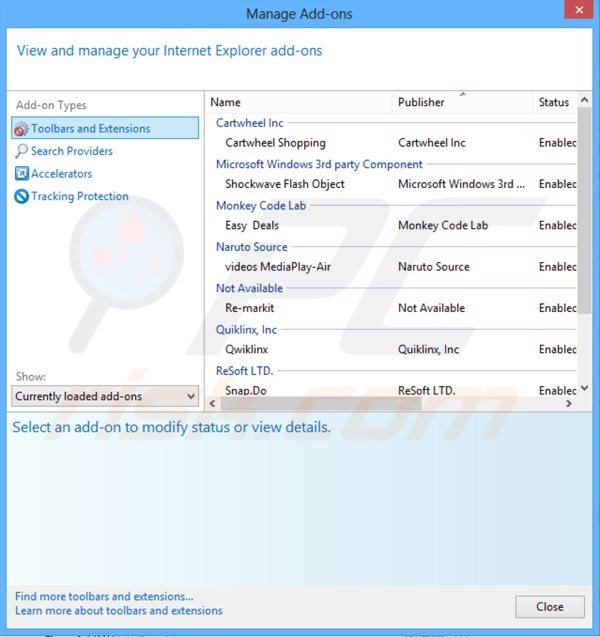The height and width of the screenshot is (637, 600).
Task: Select the Shockwave Flash Object add-on
Action: pyautogui.click(x=284, y=184)
